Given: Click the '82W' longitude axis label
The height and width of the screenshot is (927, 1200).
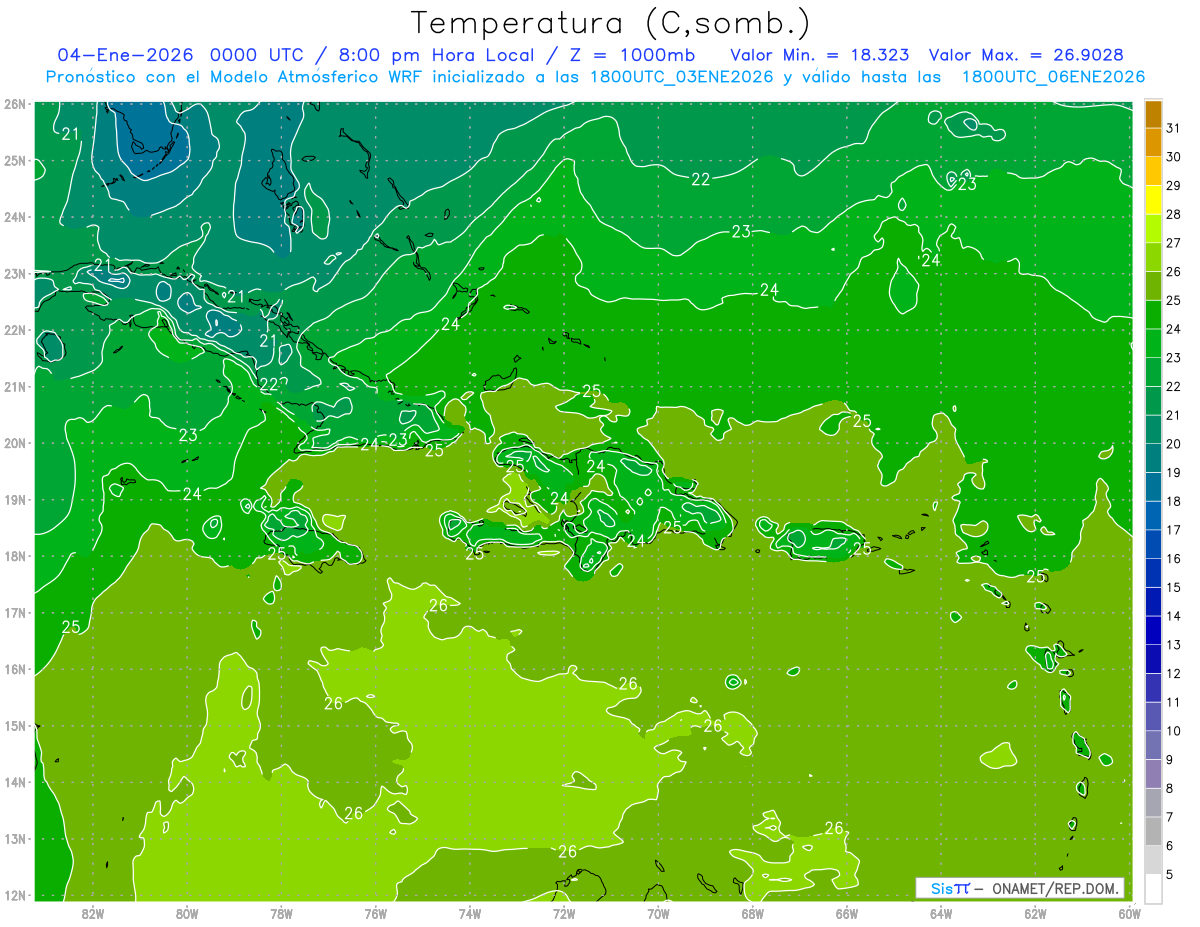Looking at the screenshot, I should (x=93, y=912).
